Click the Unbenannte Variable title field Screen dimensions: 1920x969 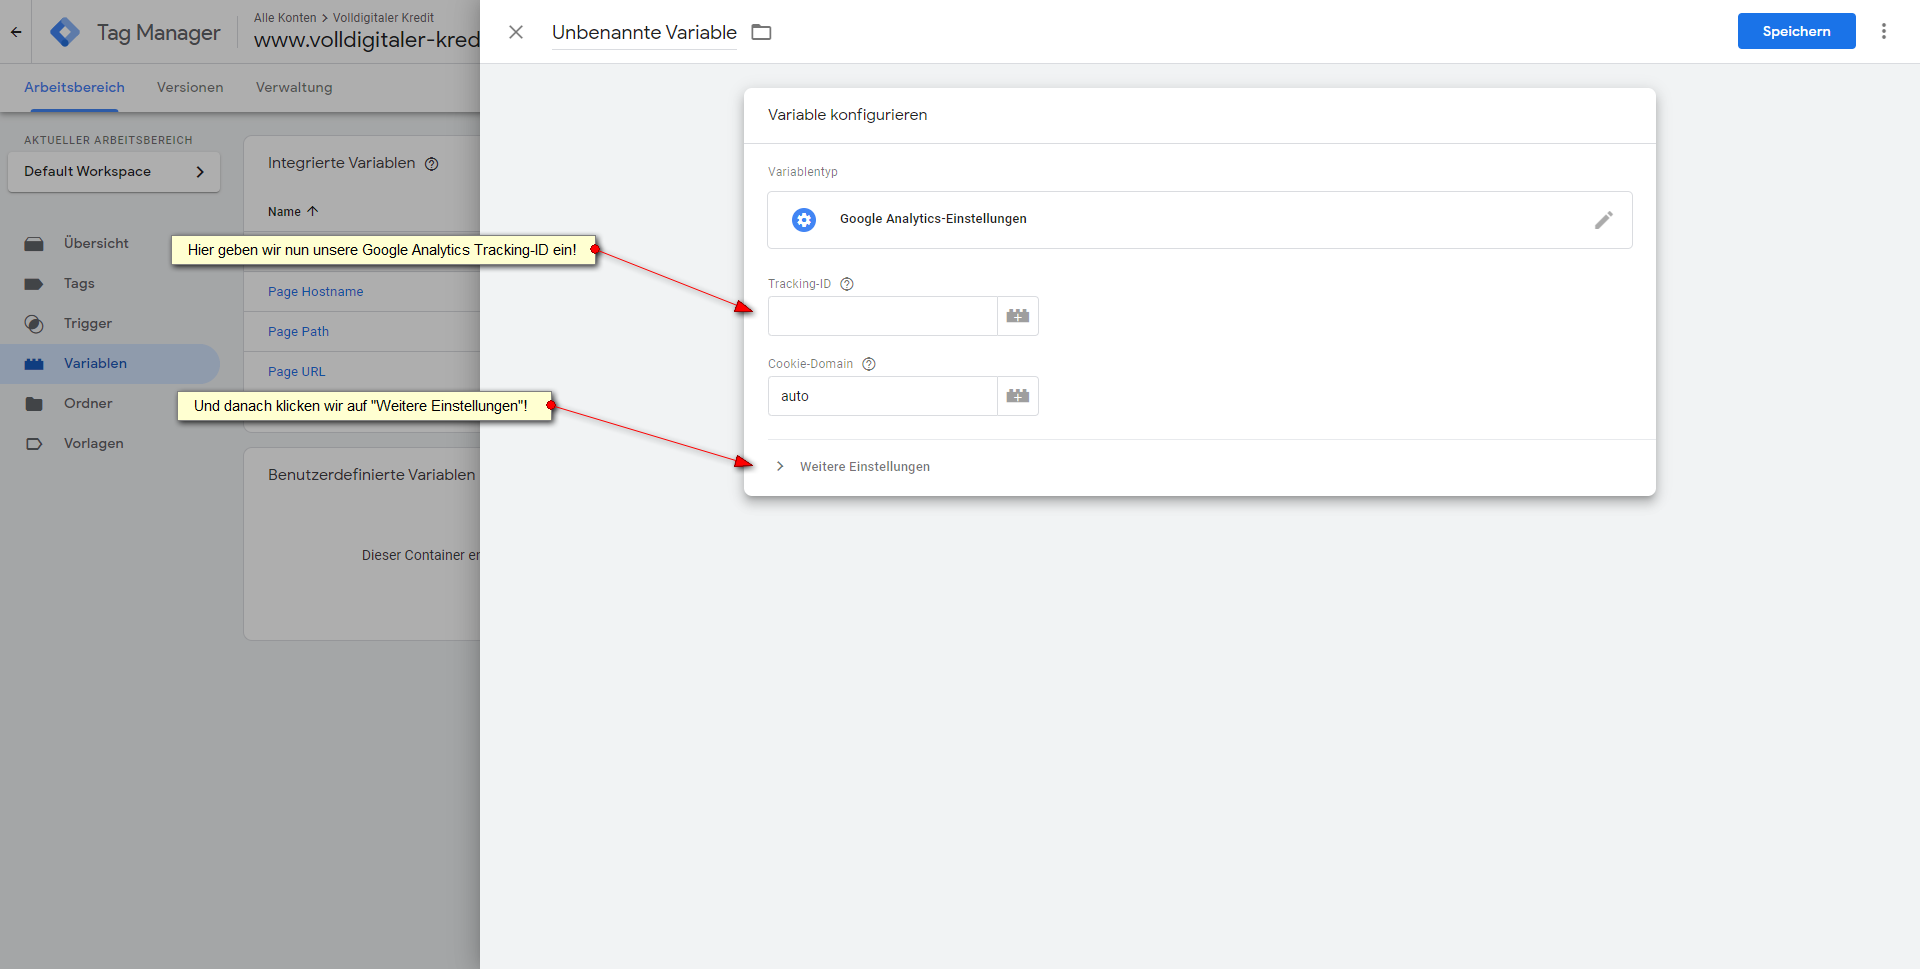(644, 32)
